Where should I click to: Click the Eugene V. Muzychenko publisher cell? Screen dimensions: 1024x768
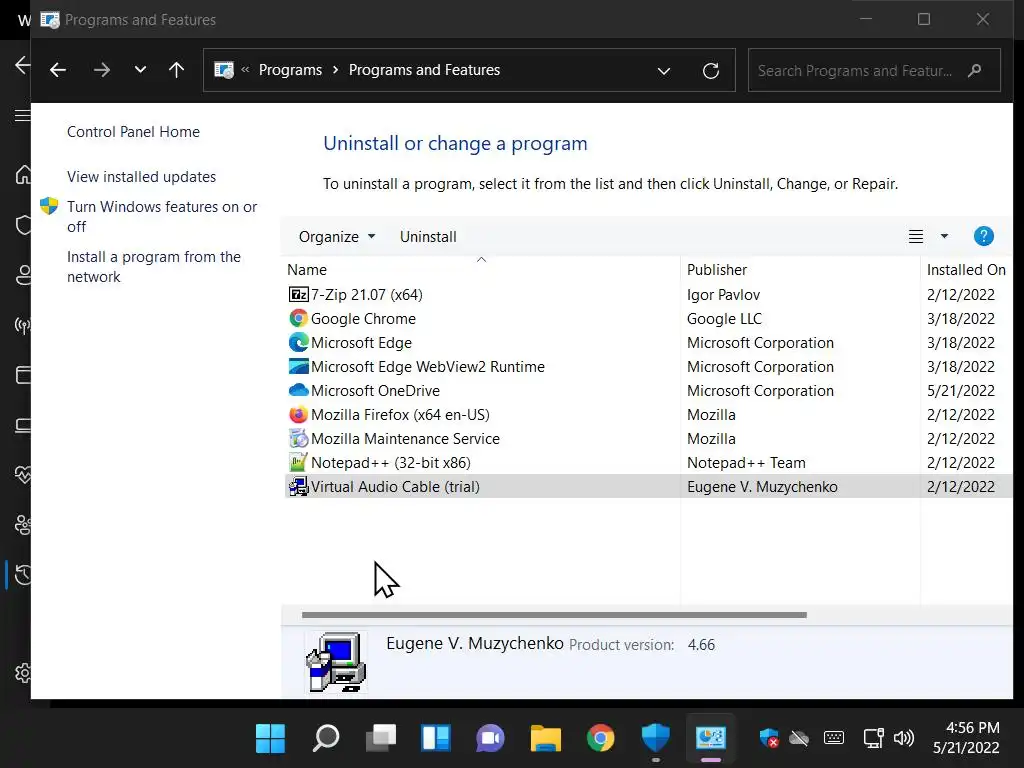click(x=762, y=487)
